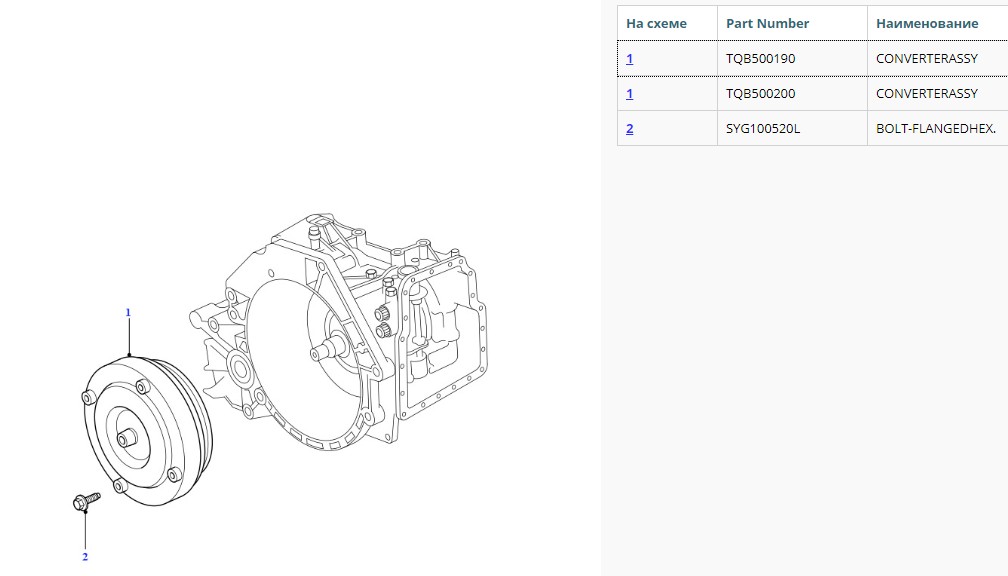The width and height of the screenshot is (1008, 576).
Task: Open diagram link 2 in the SYG100520L row
Action: pos(629,129)
